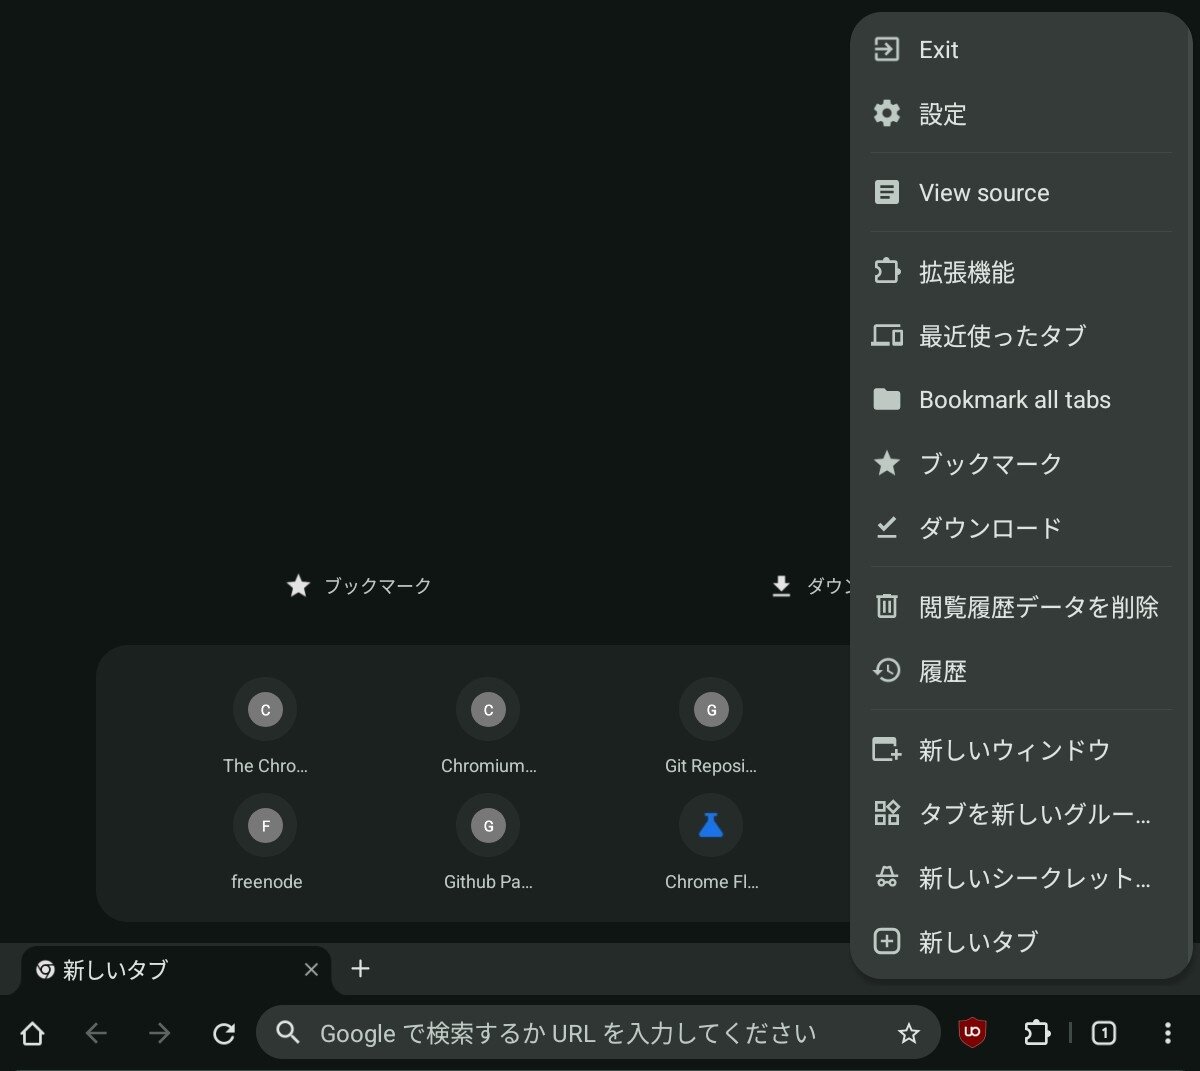1200x1071 pixels.
Task: Click the back arrow button
Action: tap(96, 1033)
